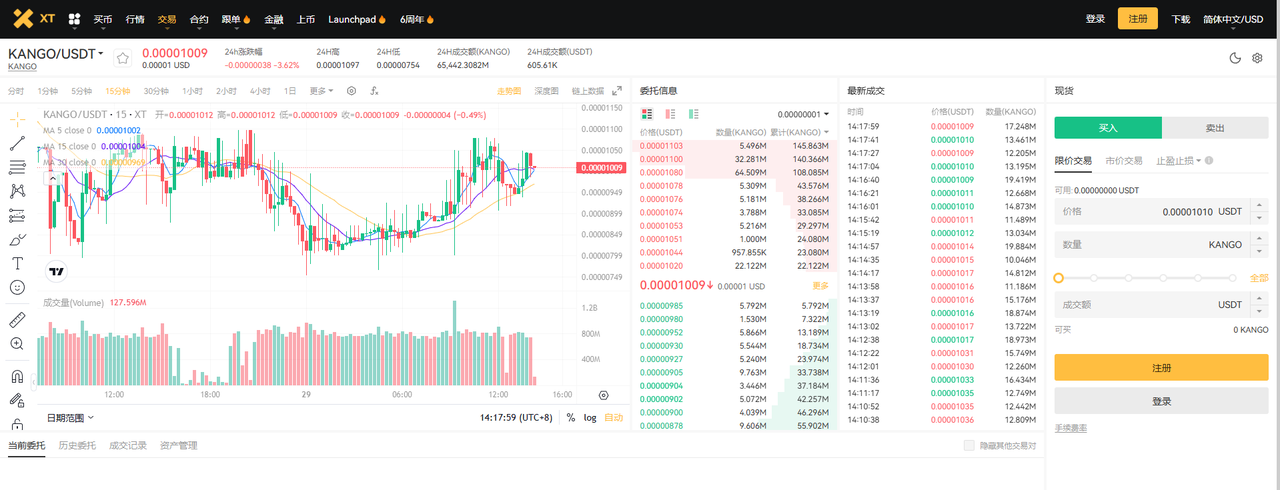Open order book precision 0.00000001 dropdown

803,114
